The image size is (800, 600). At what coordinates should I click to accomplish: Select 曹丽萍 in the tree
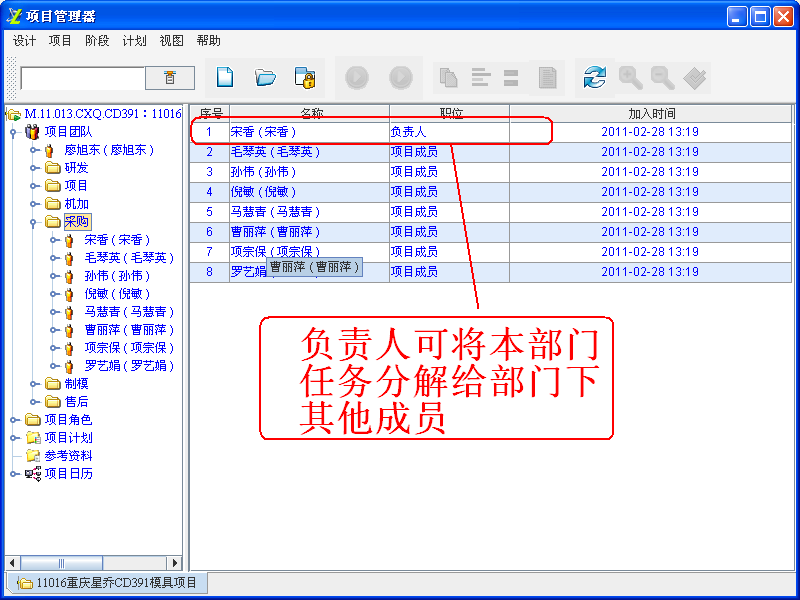click(x=129, y=330)
